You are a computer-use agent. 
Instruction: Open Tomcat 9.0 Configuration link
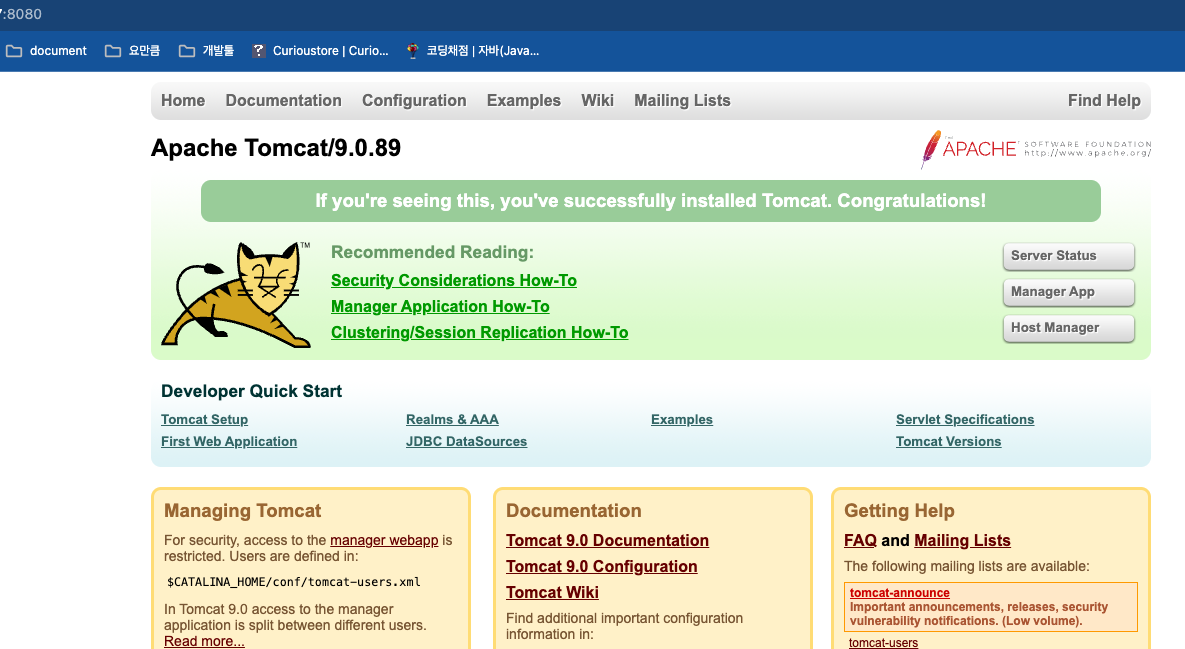[x=602, y=567]
